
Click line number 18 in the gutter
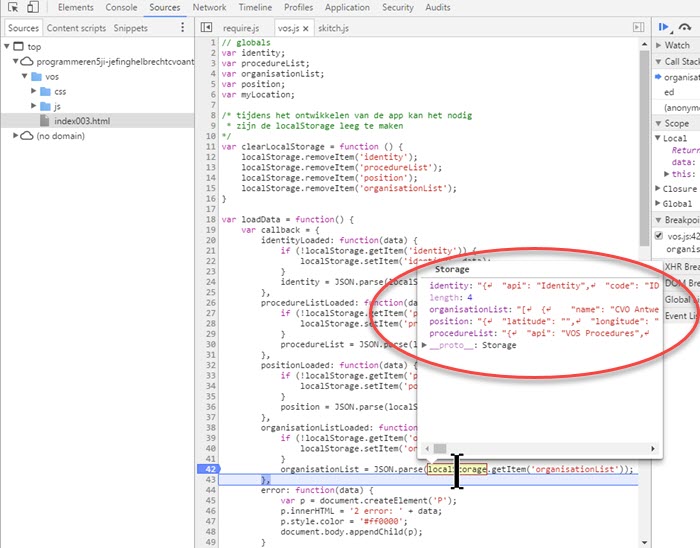(211, 219)
